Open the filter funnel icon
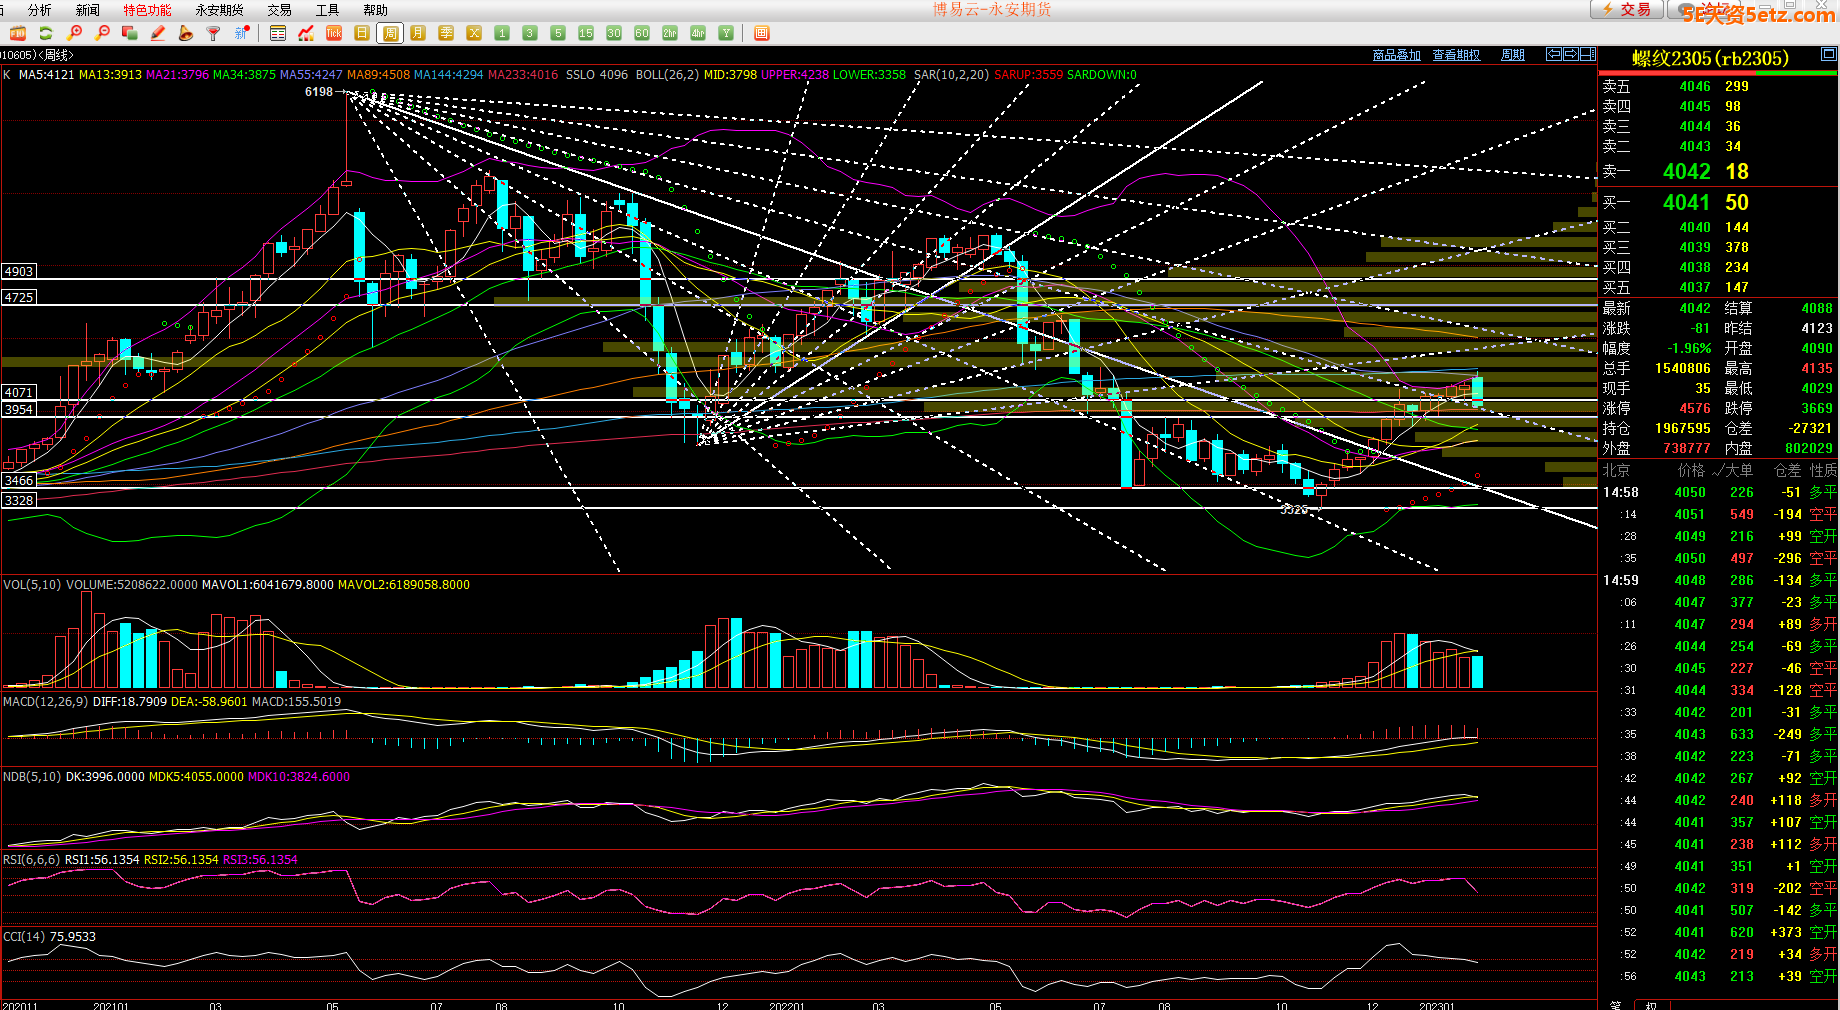The image size is (1840, 1010). (214, 33)
